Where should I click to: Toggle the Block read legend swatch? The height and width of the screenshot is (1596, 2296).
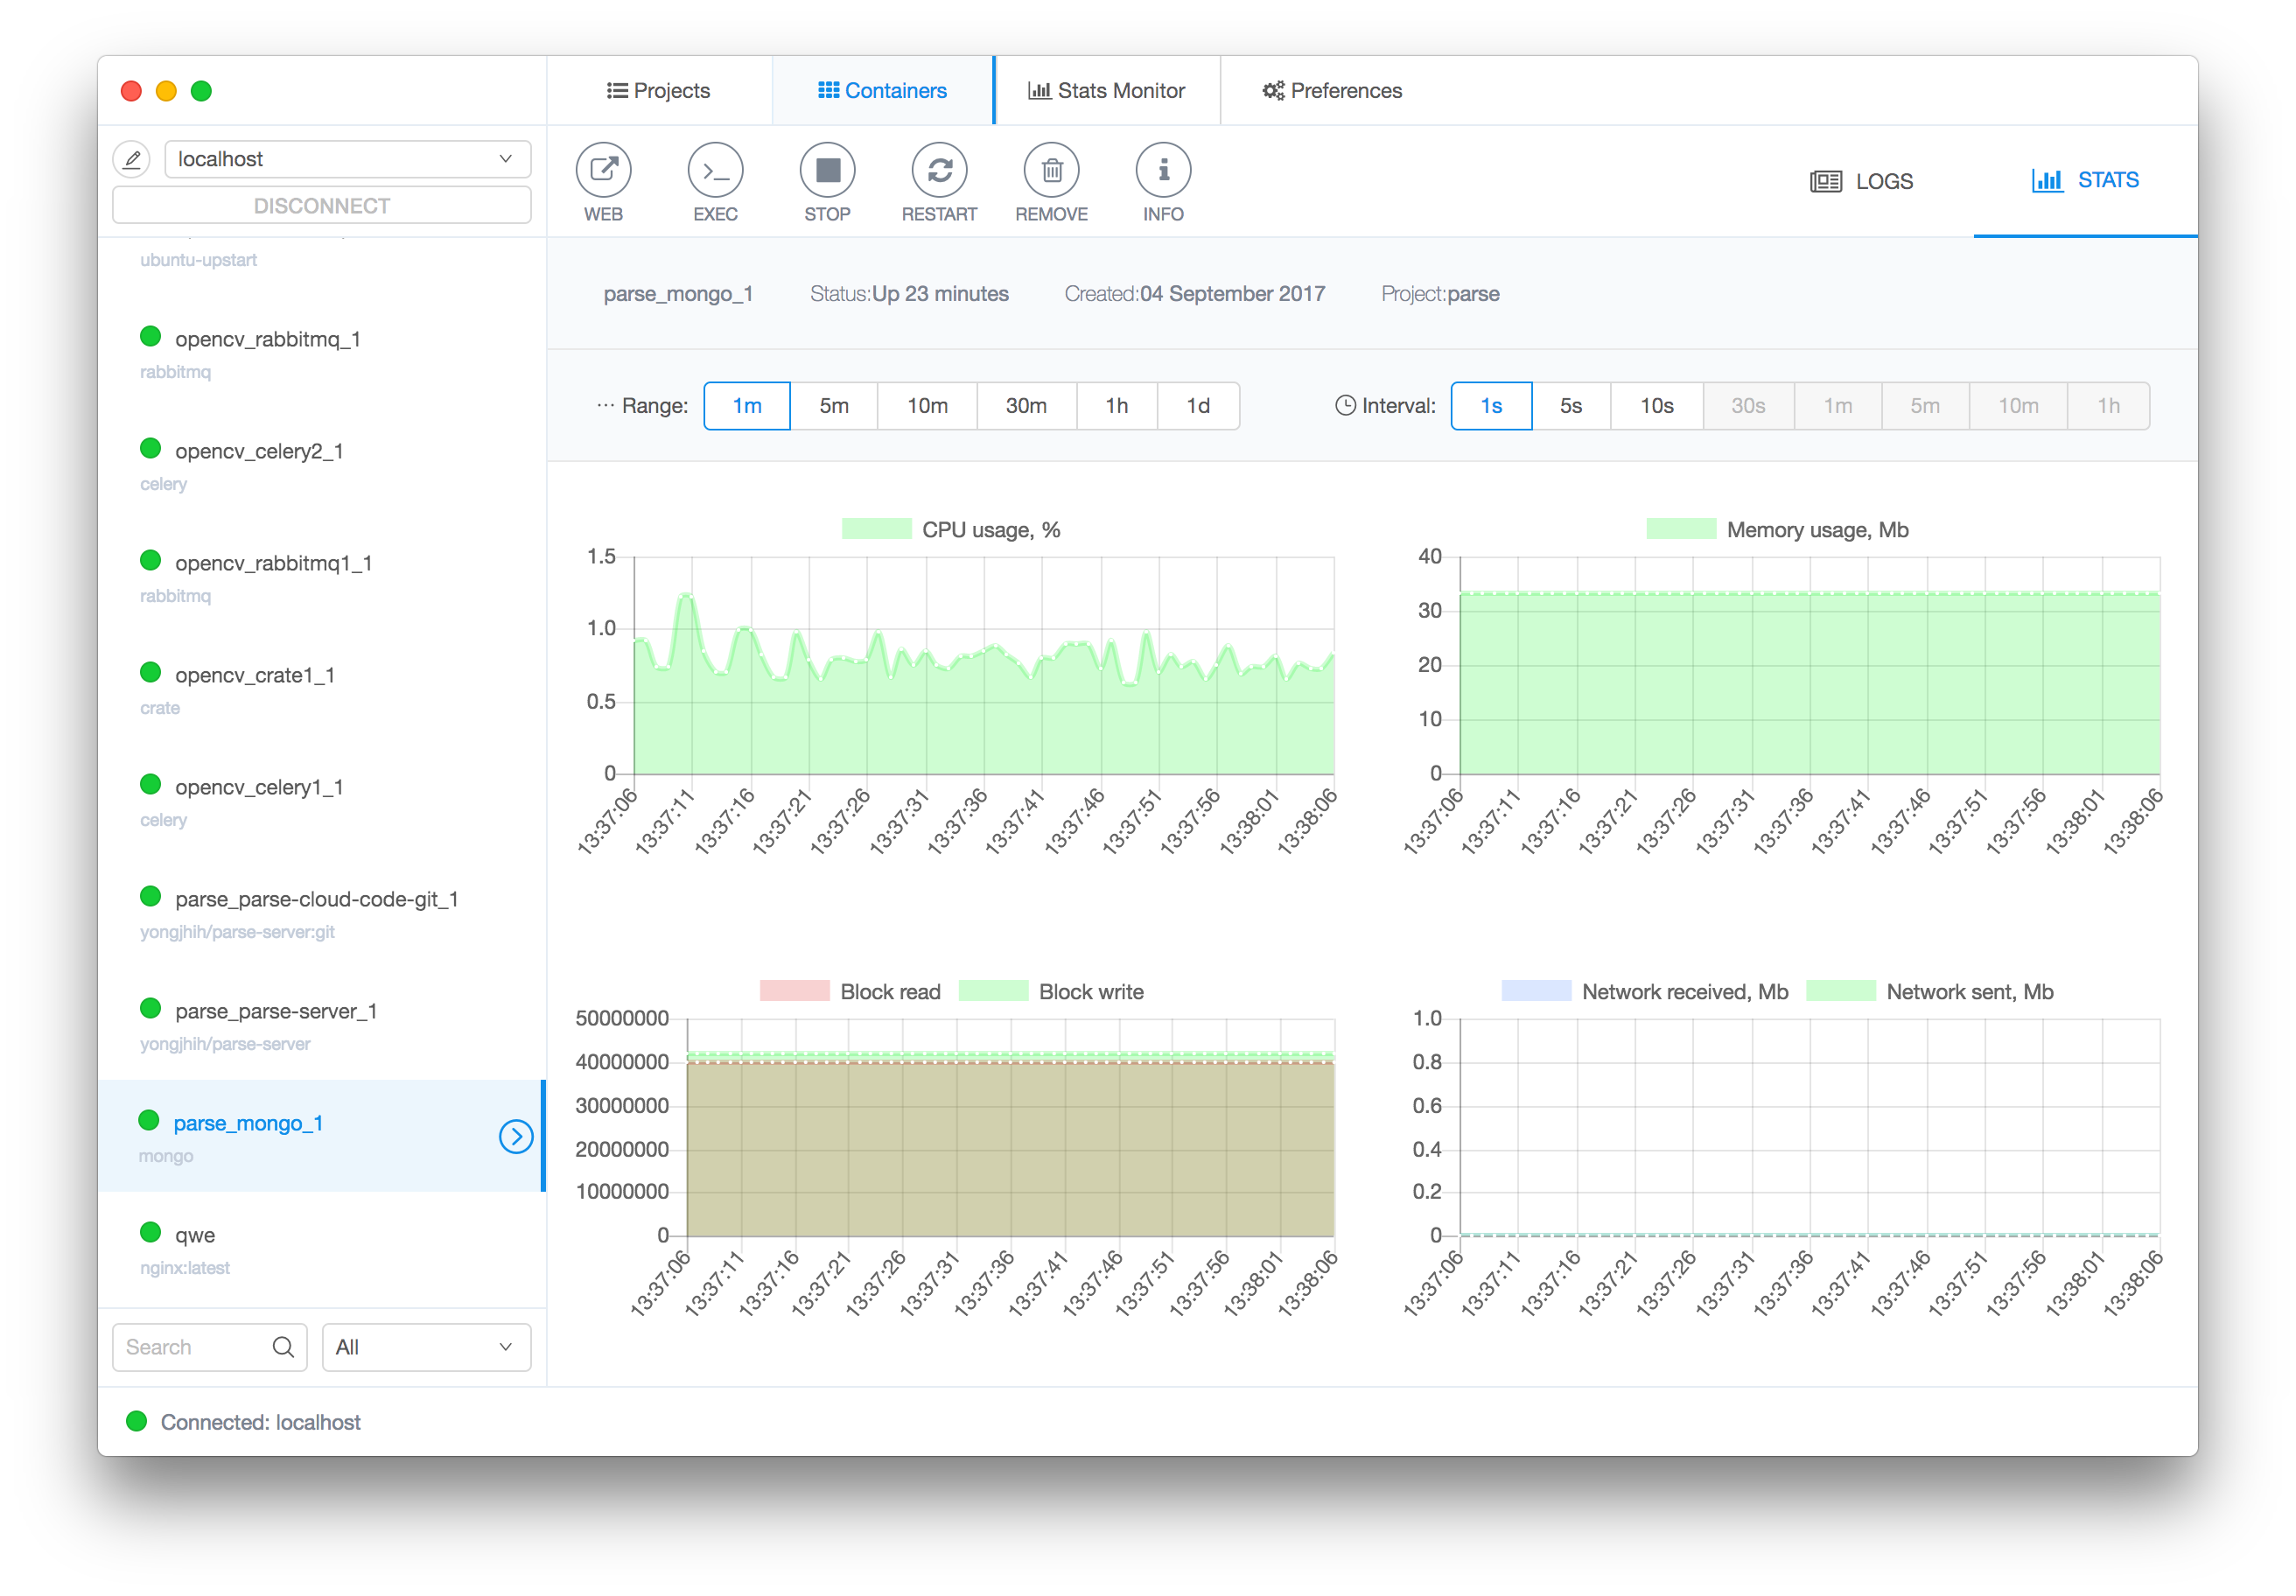pyautogui.click(x=794, y=991)
